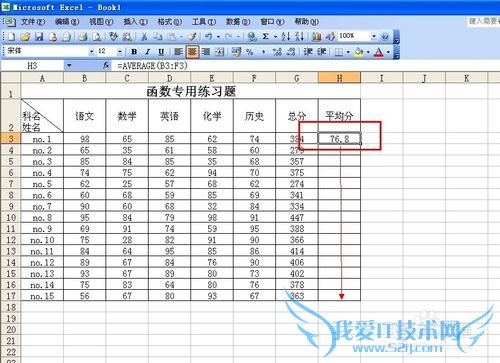Click the help search box at top right
The image size is (500, 363).
click(484, 21)
